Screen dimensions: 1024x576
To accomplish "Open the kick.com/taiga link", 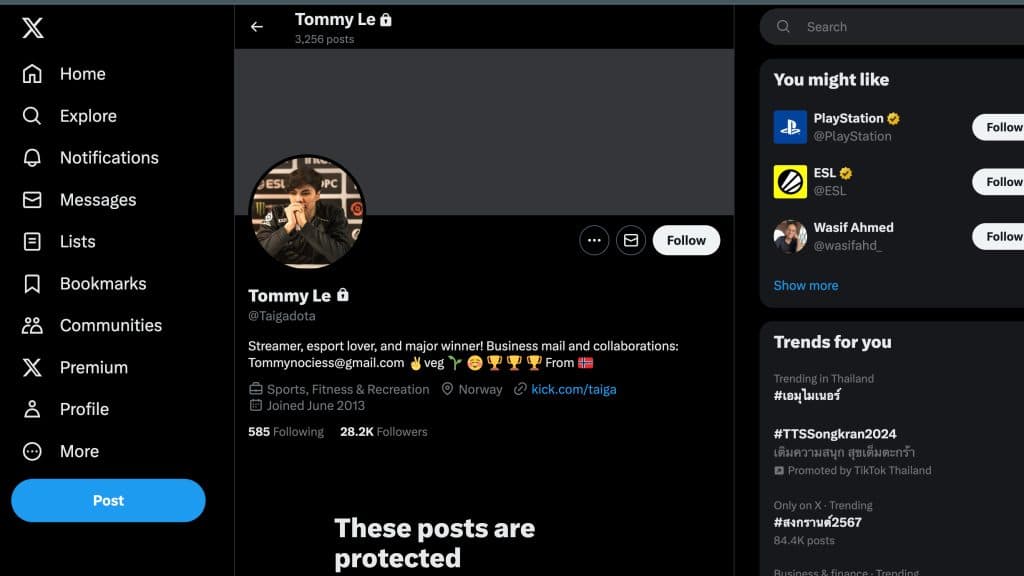I will [573, 389].
